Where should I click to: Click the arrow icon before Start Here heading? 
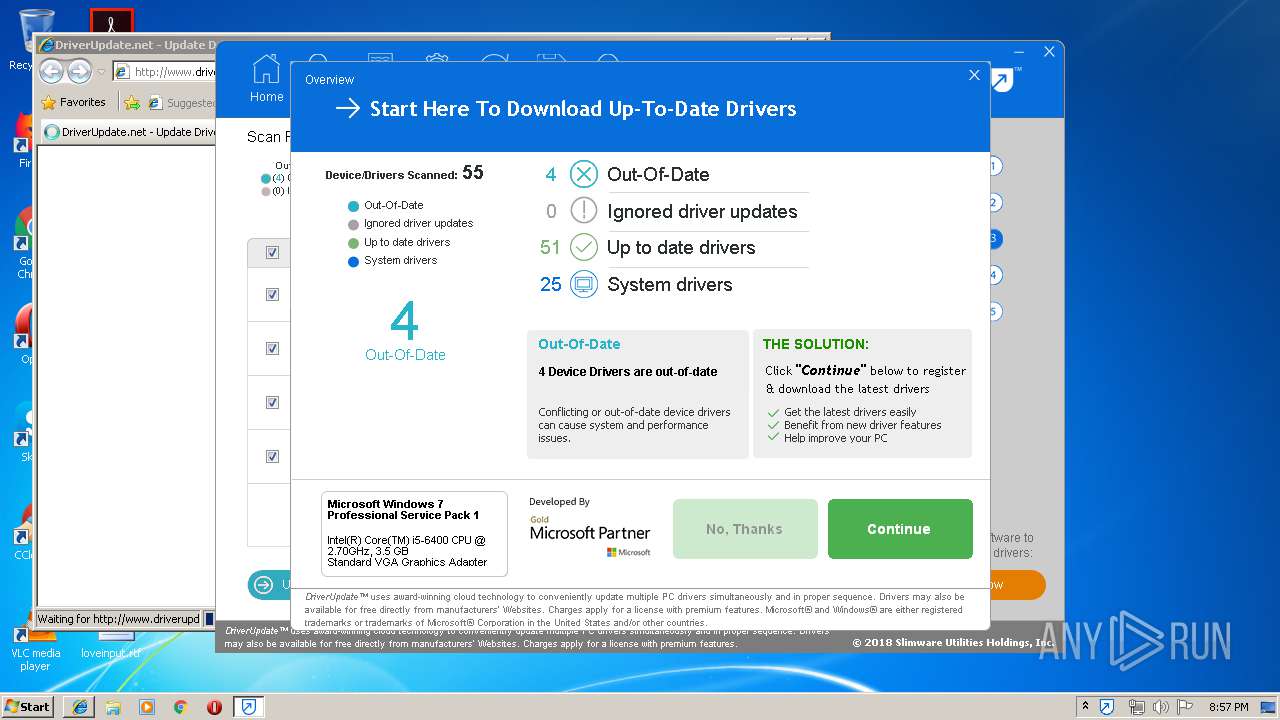(x=347, y=108)
